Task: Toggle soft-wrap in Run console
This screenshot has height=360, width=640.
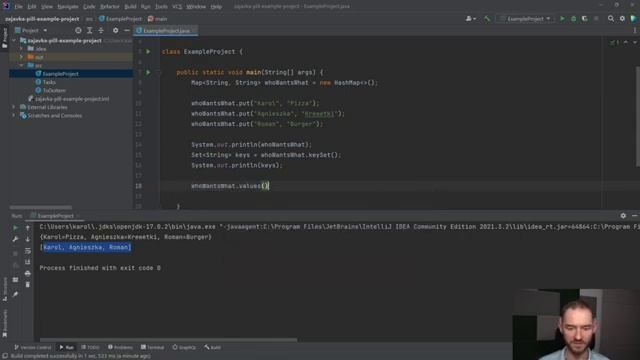Action: pos(28,251)
